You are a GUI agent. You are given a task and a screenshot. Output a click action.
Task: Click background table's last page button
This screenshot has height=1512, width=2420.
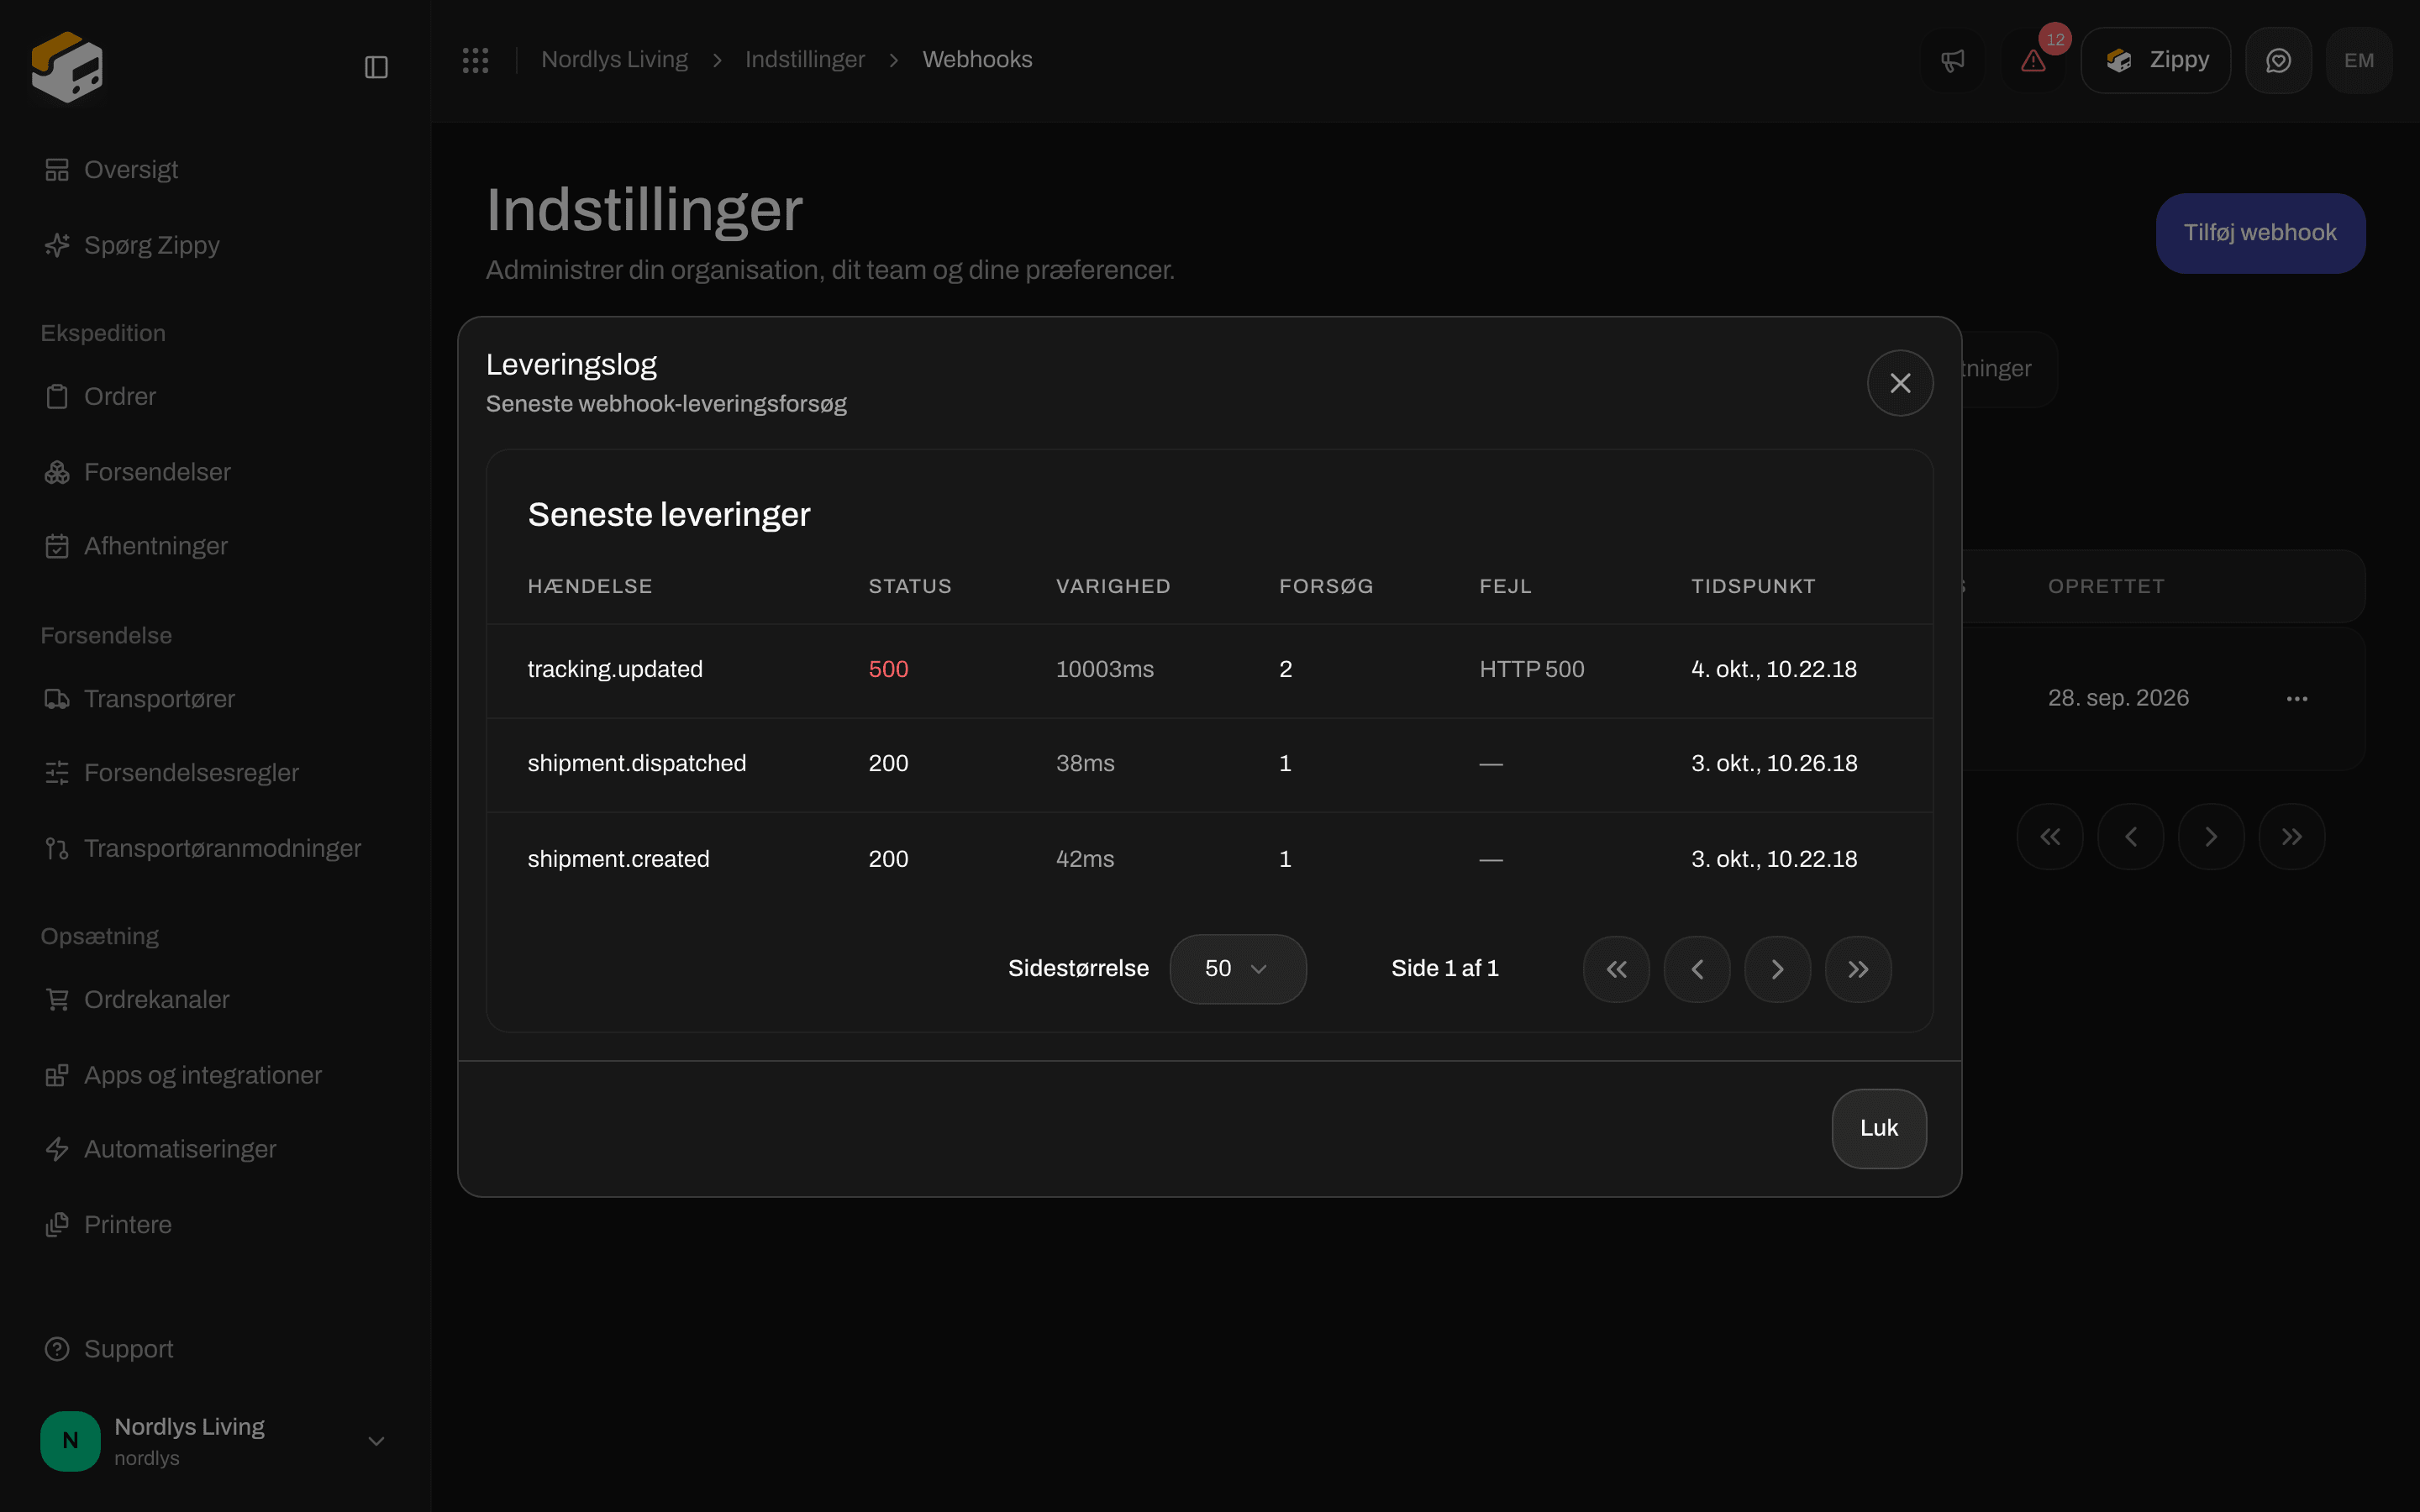pos(2292,837)
